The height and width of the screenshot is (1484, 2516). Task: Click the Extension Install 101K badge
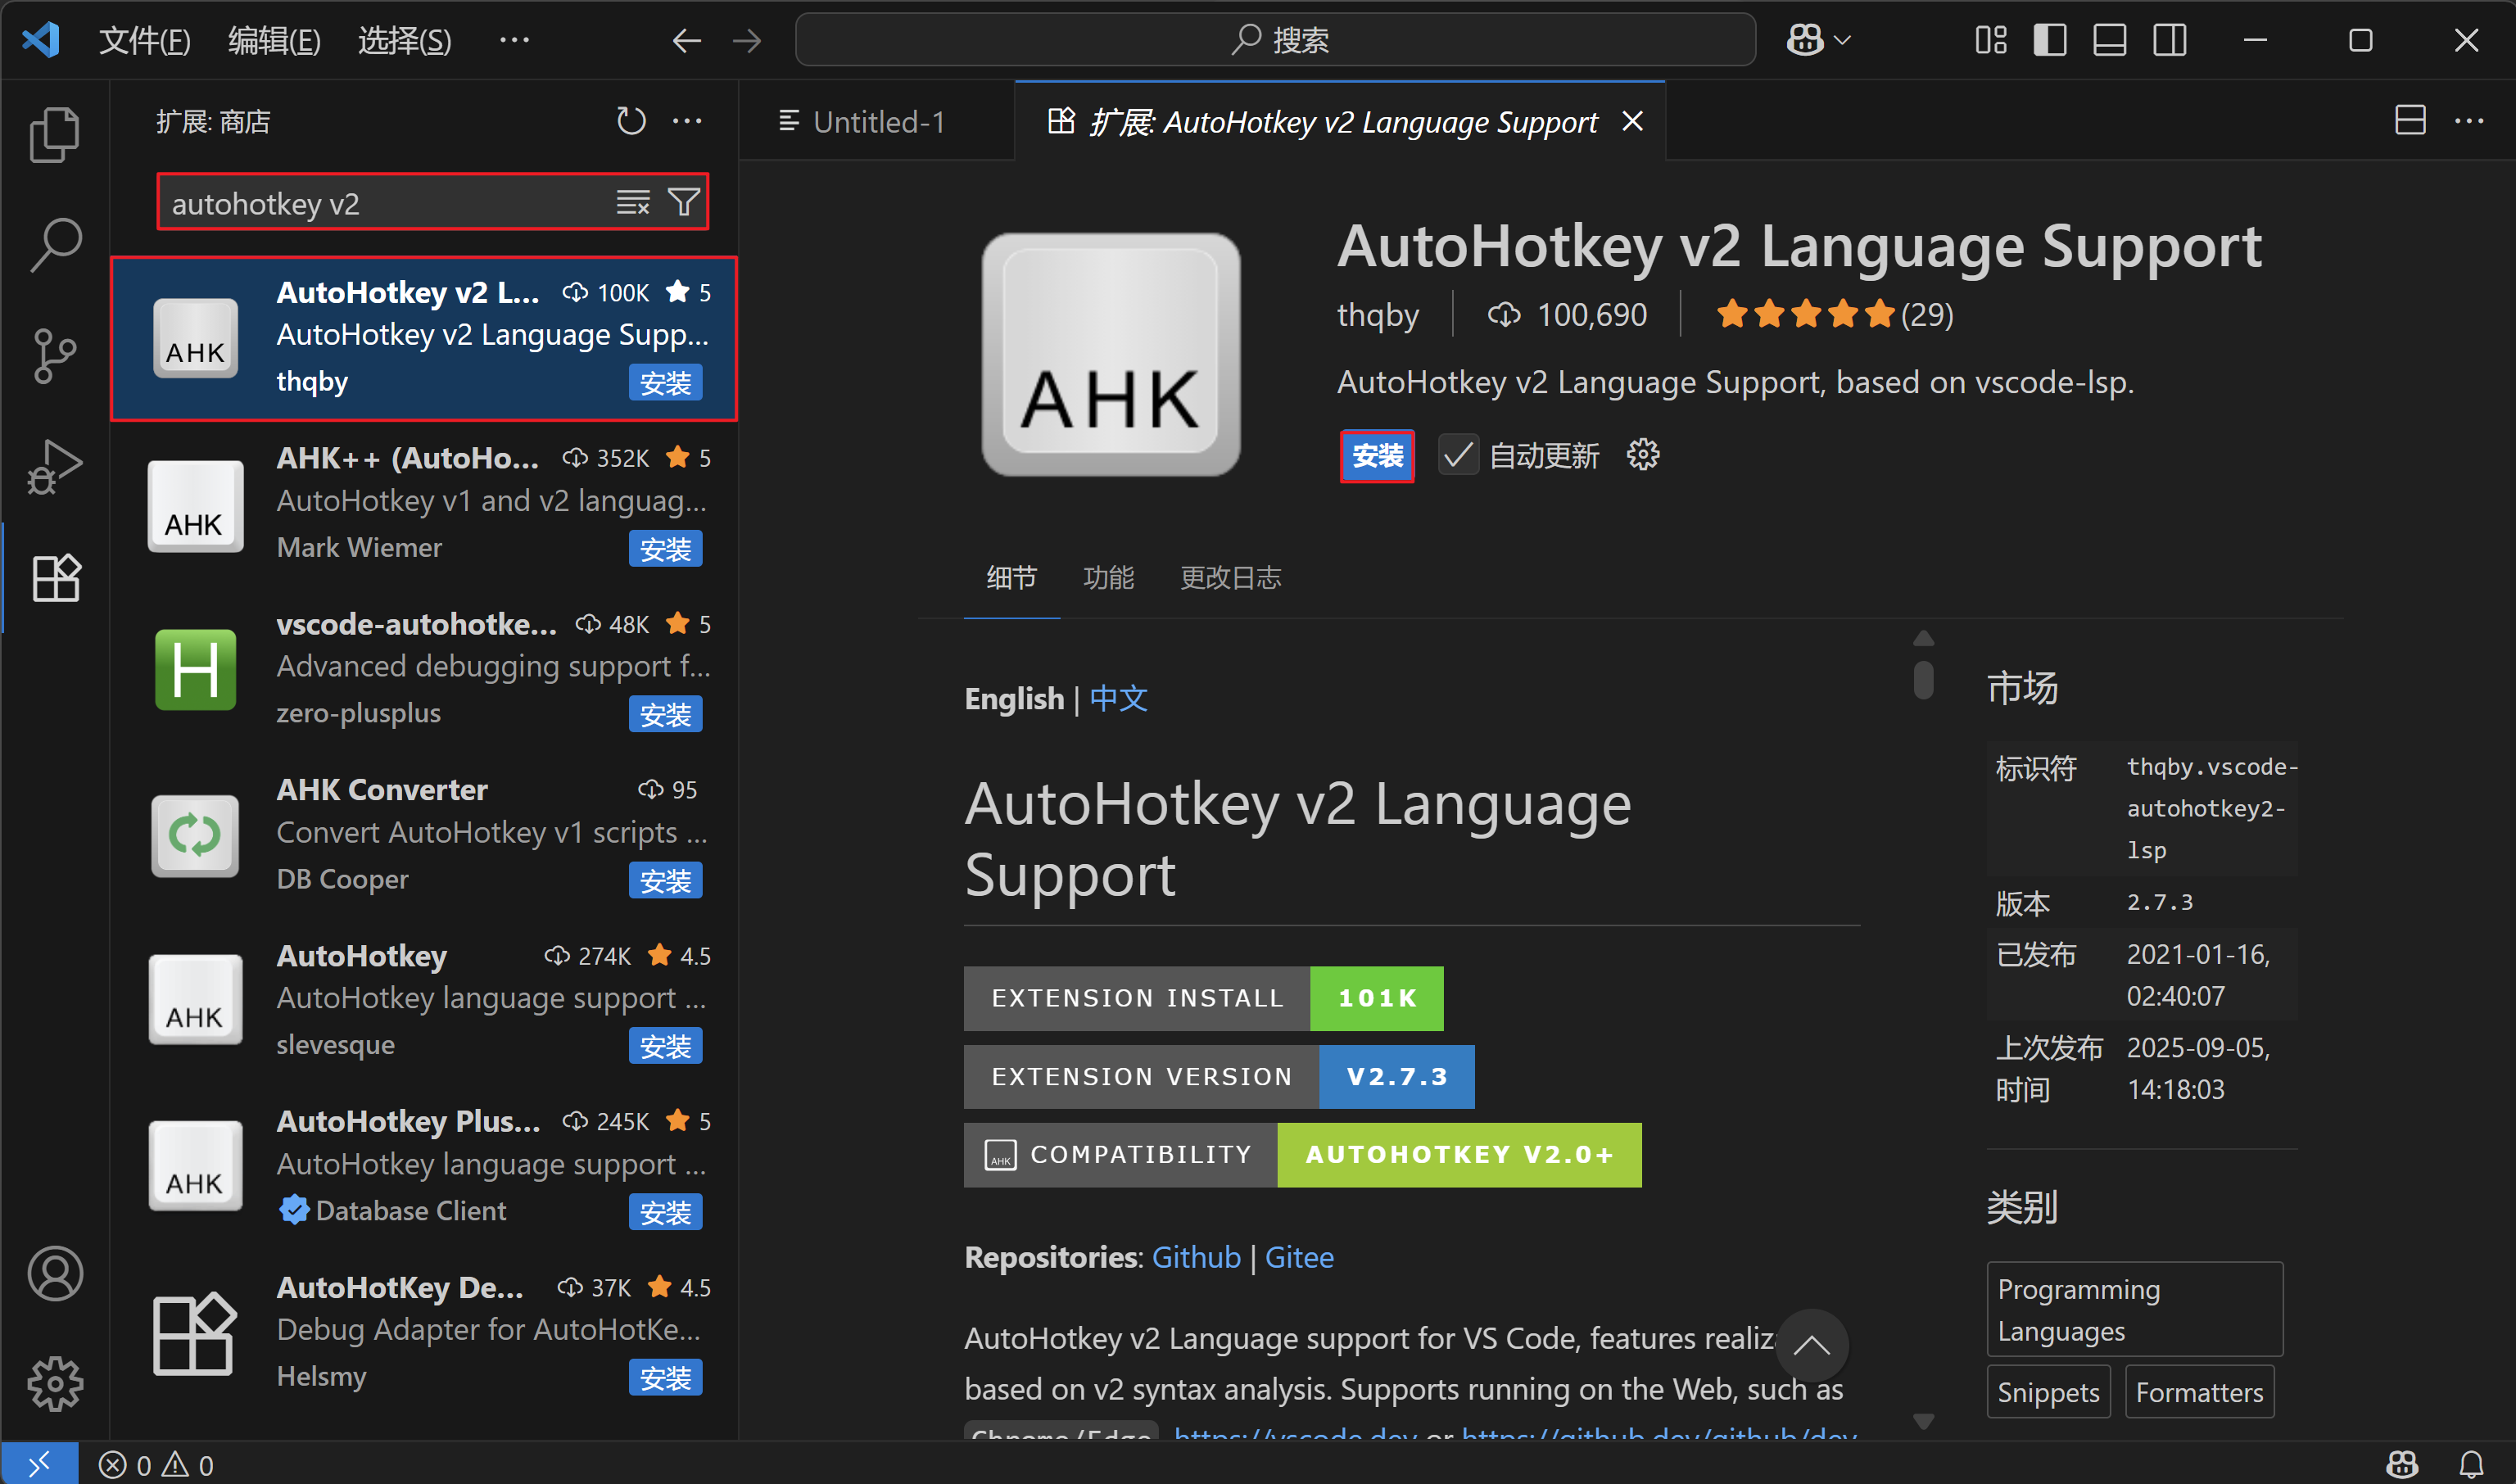click(1203, 998)
